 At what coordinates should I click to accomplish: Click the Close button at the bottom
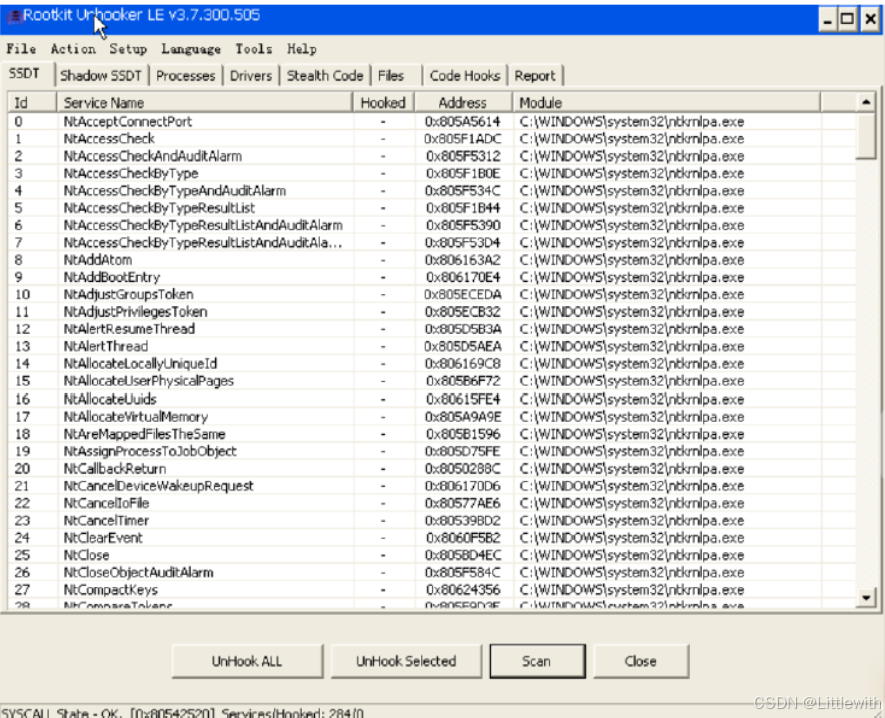641,661
